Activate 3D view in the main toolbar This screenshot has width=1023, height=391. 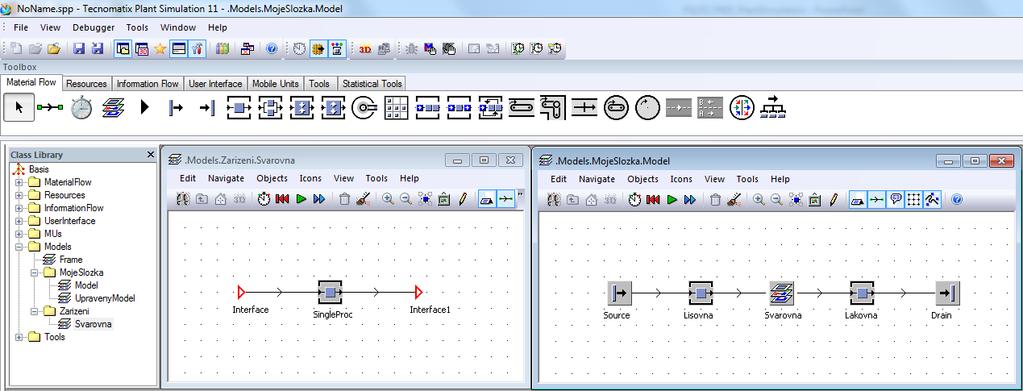[365, 49]
